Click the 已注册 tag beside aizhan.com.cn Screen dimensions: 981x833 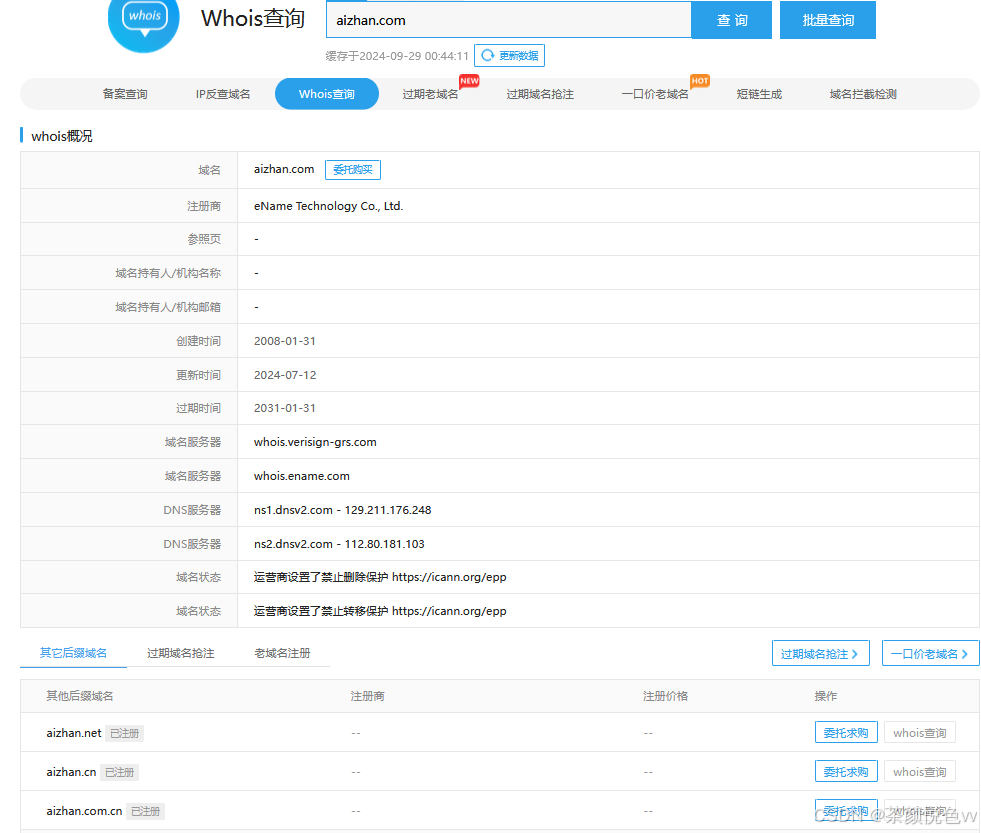pyautogui.click(x=146, y=811)
